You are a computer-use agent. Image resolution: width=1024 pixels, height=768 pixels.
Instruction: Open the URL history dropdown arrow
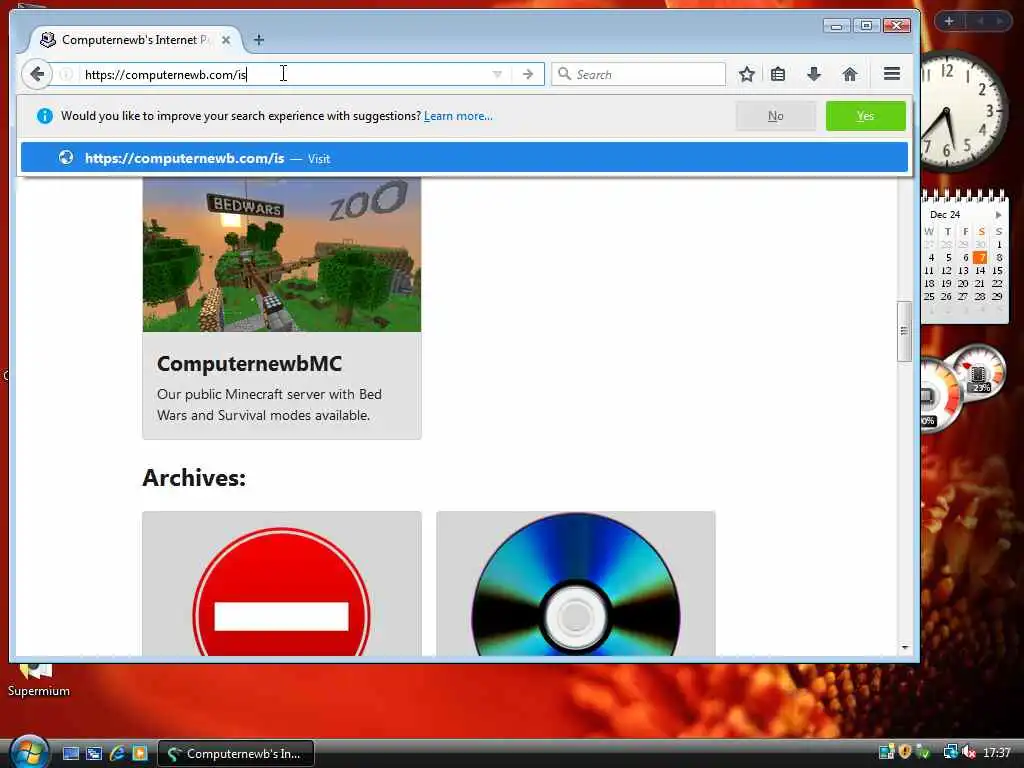click(497, 74)
